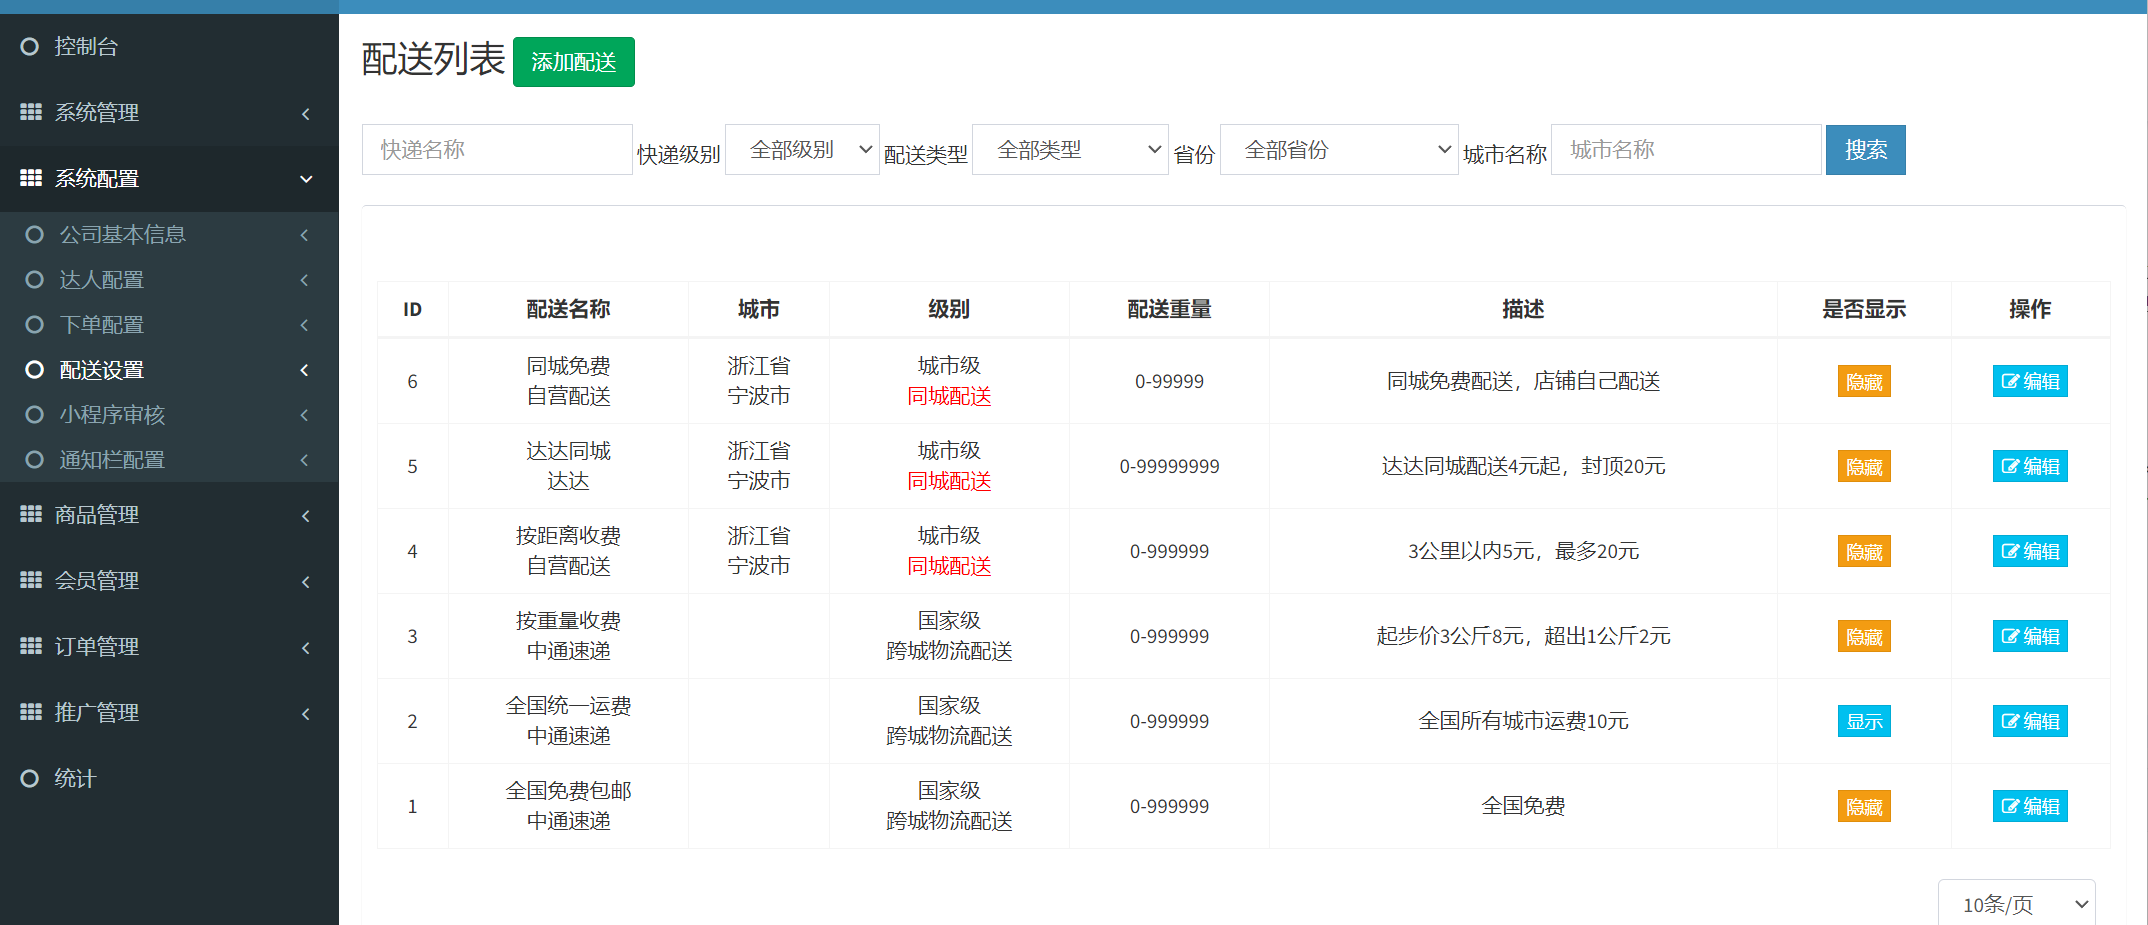Toggle 显示 status for 全国统一运费 row
Viewport: 2148px width, 925px height.
[x=1863, y=722]
